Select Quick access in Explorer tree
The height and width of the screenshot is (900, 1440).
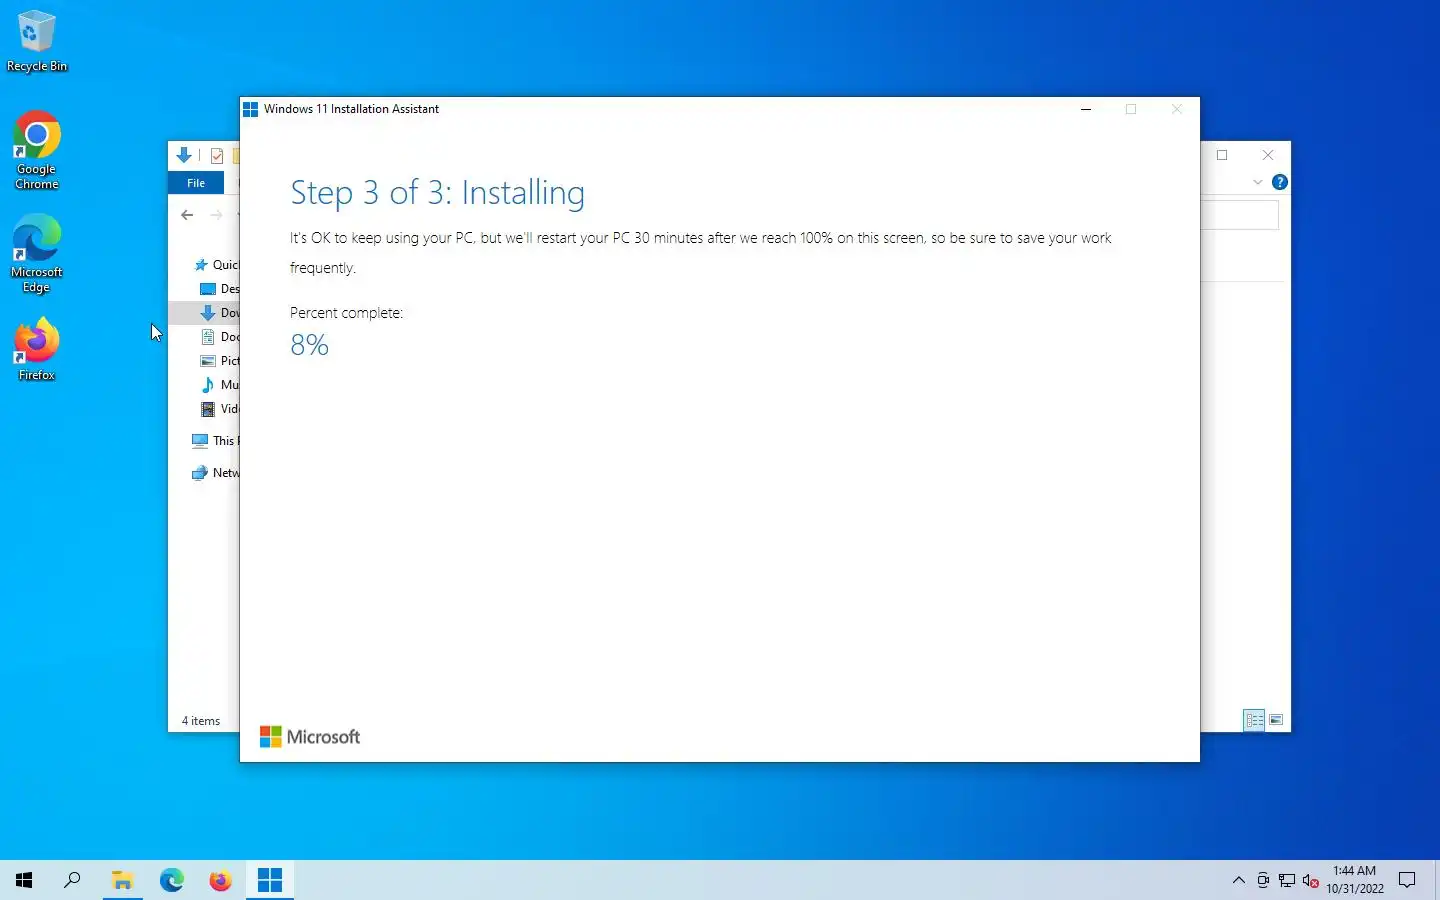click(216, 265)
